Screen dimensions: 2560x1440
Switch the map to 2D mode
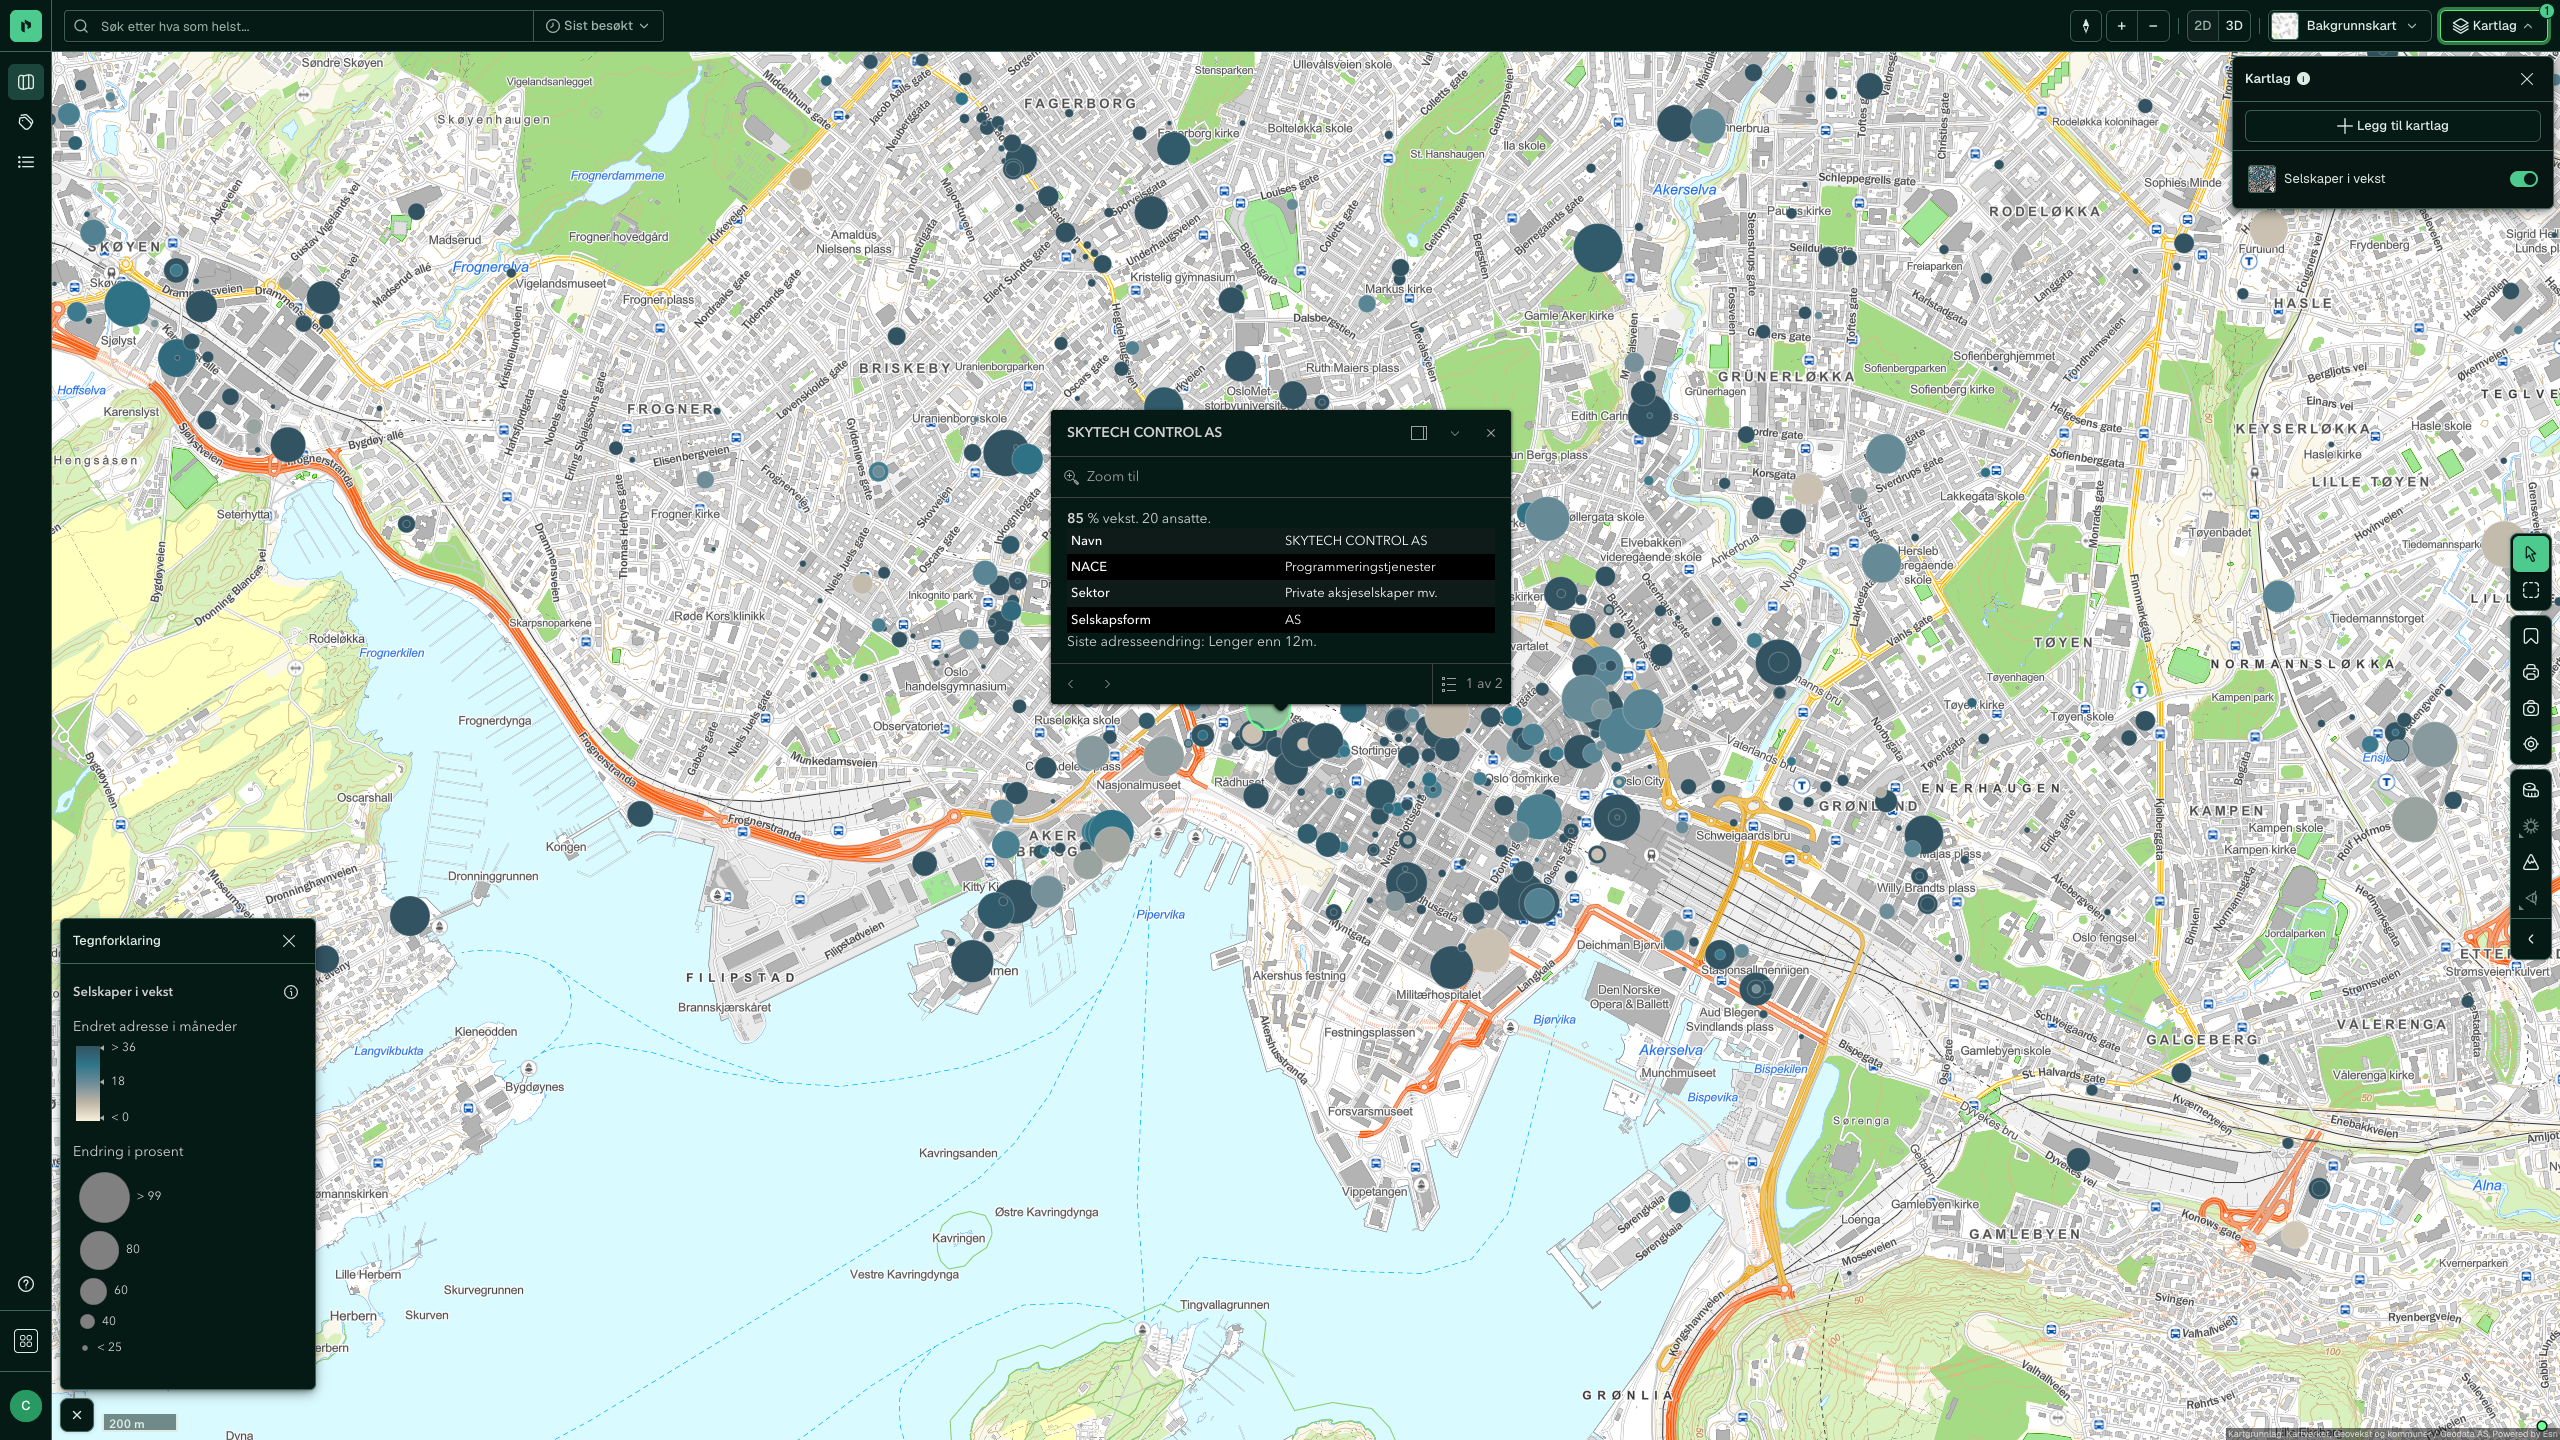tap(2202, 26)
